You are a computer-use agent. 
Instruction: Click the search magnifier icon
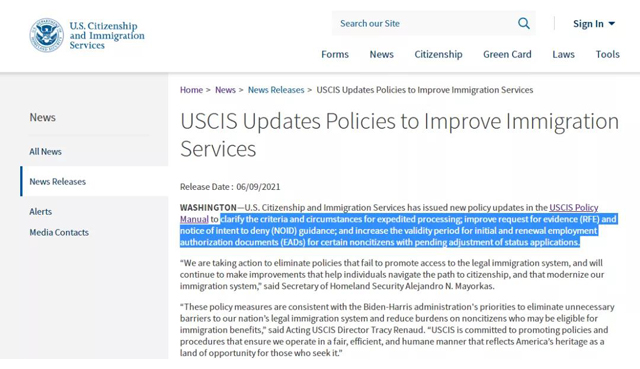[524, 23]
